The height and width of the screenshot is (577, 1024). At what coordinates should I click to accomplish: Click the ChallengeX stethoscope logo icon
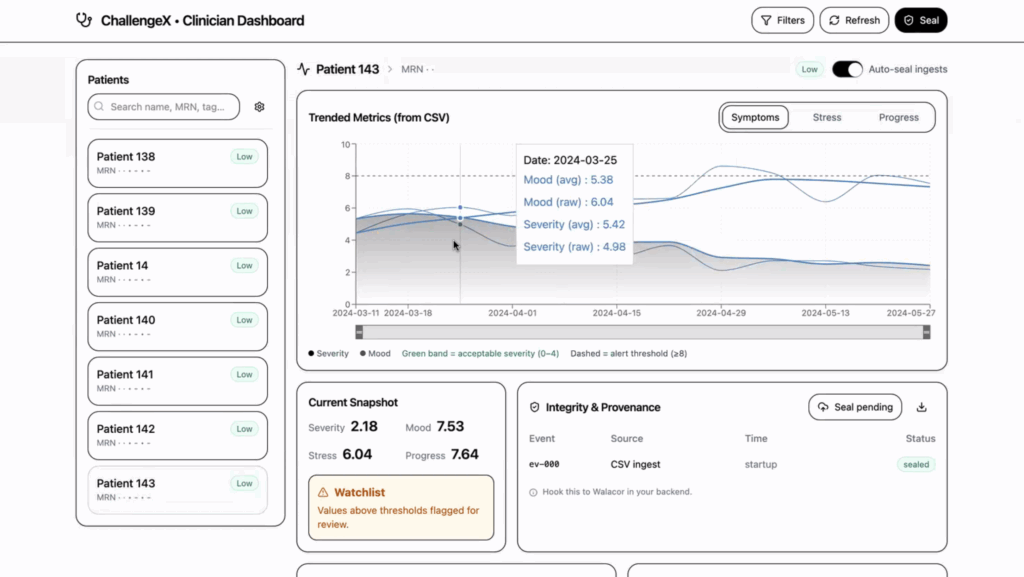84,20
